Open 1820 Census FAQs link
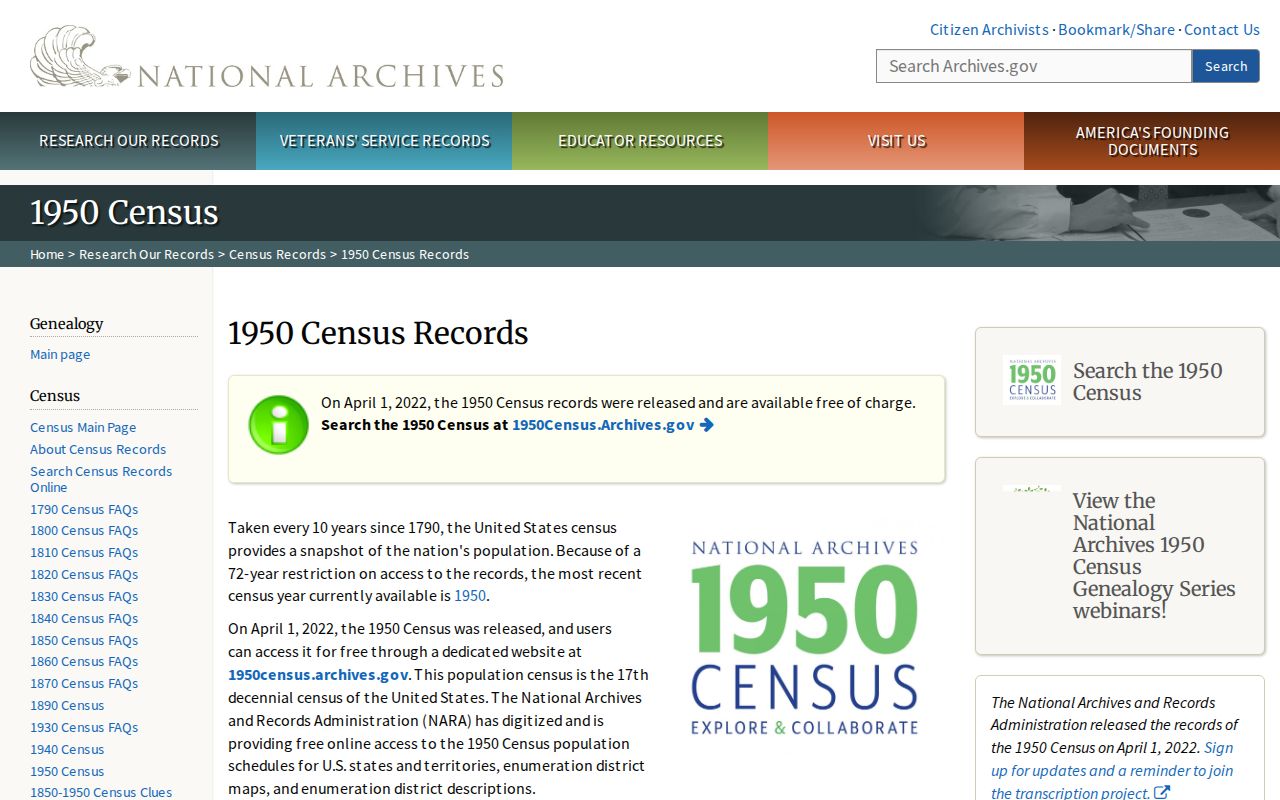1280x800 pixels. click(x=84, y=574)
